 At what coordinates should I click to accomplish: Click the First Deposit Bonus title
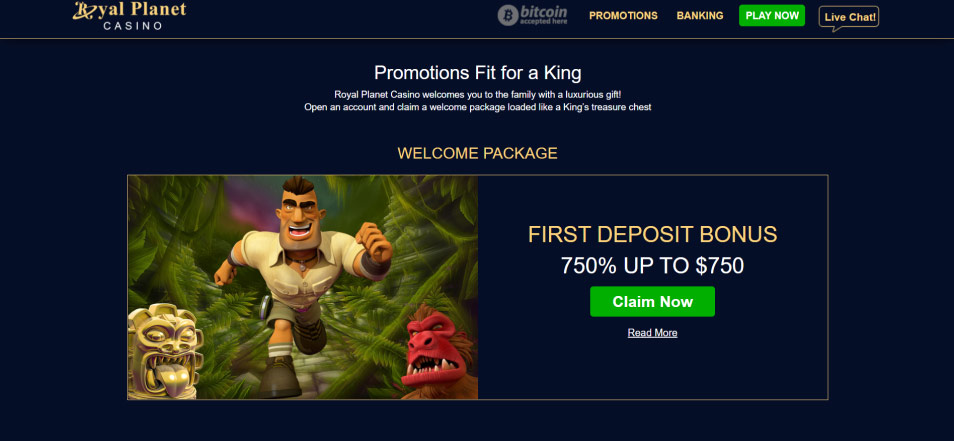click(652, 235)
